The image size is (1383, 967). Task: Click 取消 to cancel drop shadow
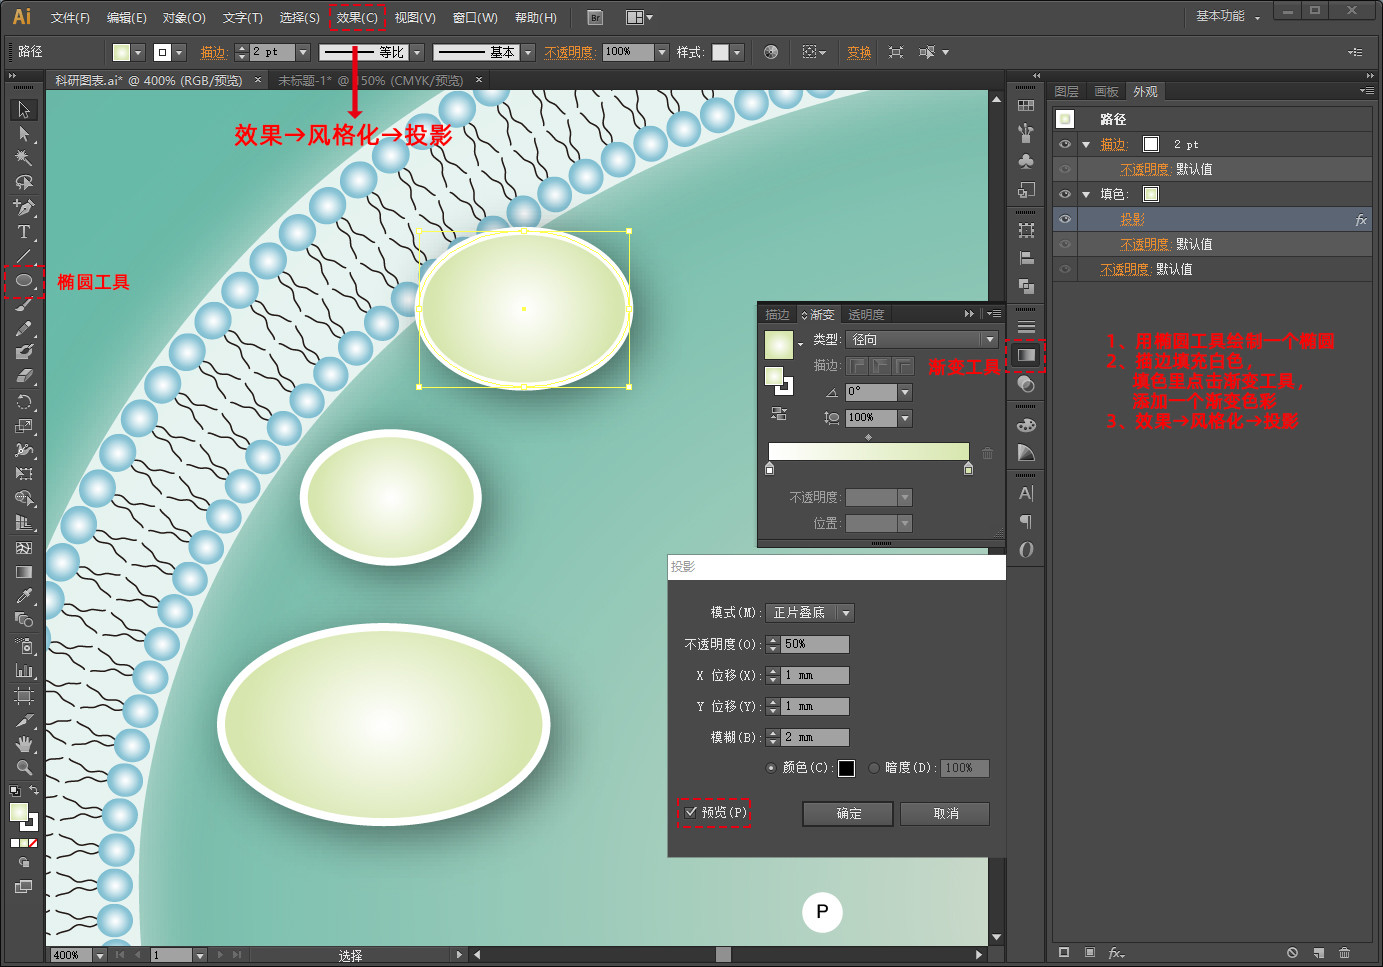pyautogui.click(x=945, y=814)
